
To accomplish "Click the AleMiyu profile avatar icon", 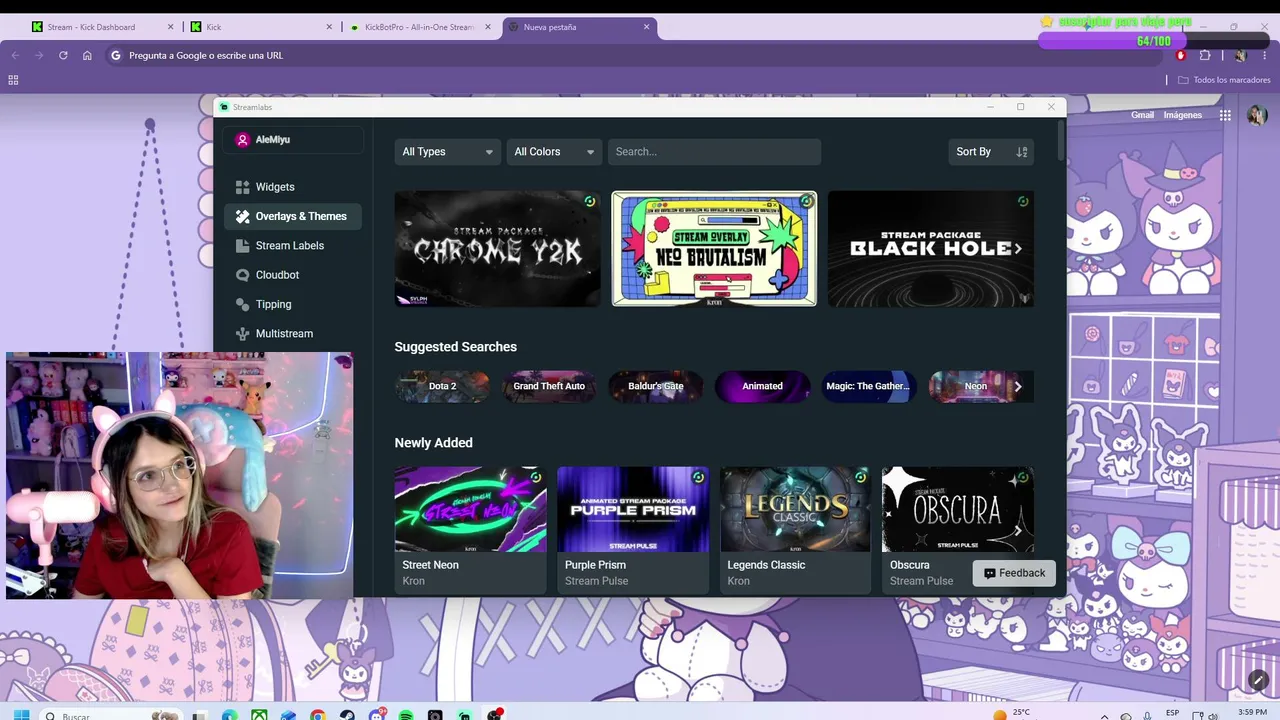I will 242,140.
